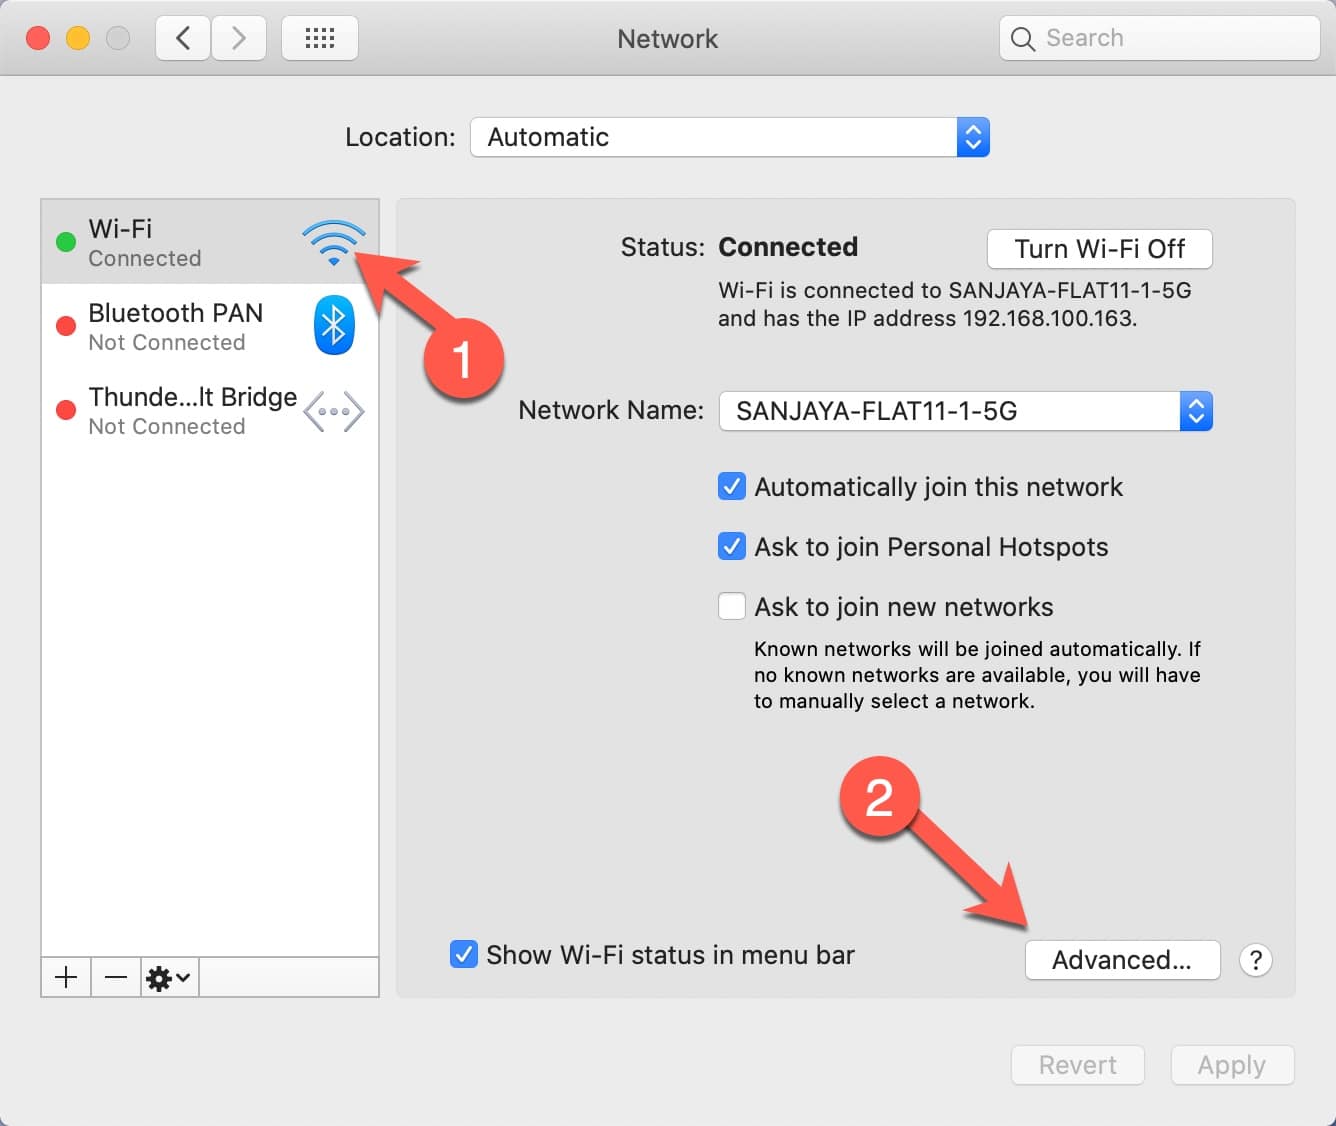Image resolution: width=1336 pixels, height=1126 pixels.
Task: Click the Revert button
Action: pyautogui.click(x=1078, y=1065)
